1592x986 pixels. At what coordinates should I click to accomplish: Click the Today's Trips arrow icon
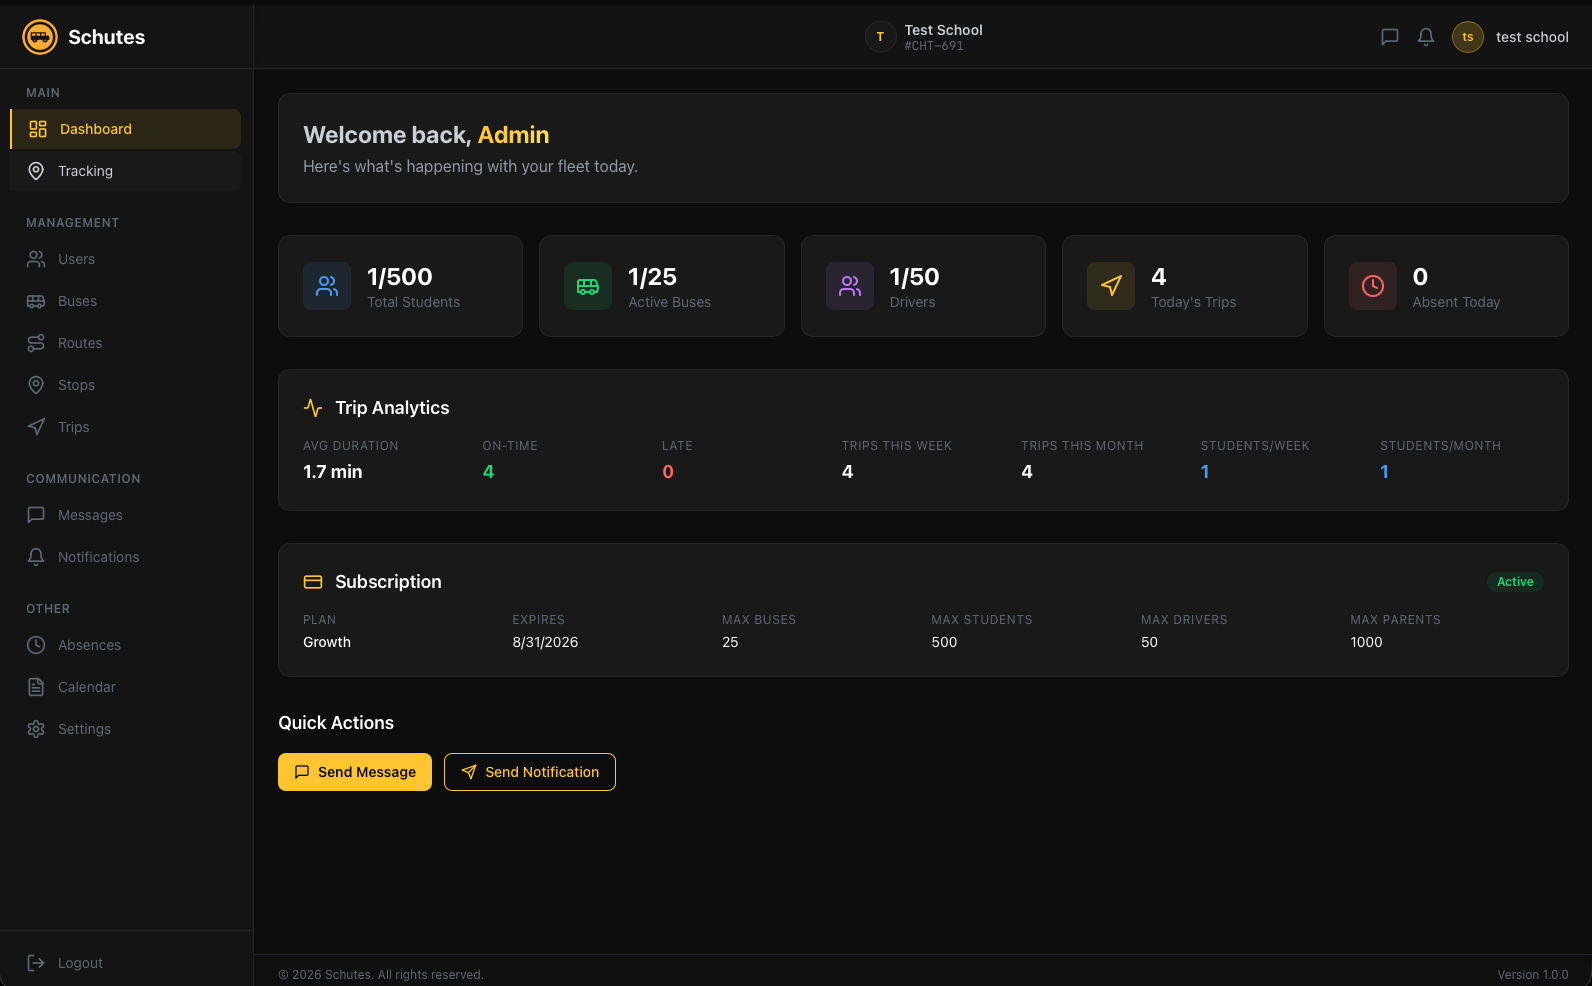(x=1111, y=286)
